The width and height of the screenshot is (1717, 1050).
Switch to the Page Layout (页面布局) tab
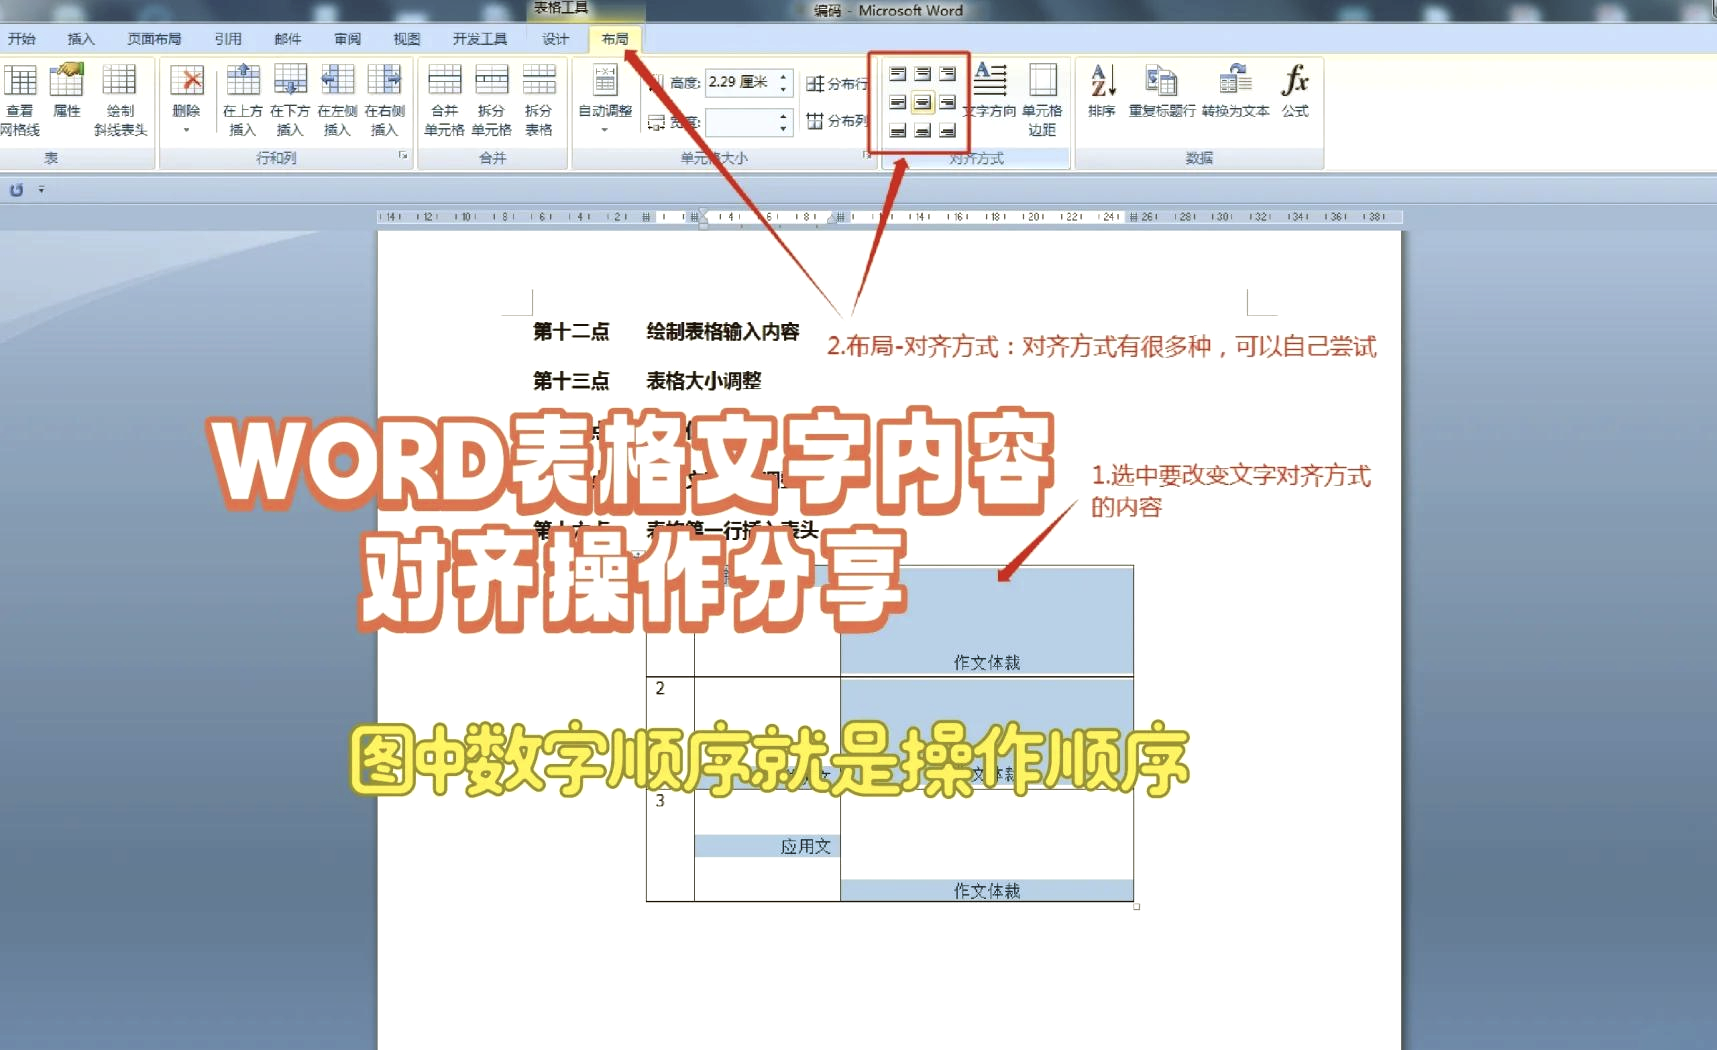(154, 39)
